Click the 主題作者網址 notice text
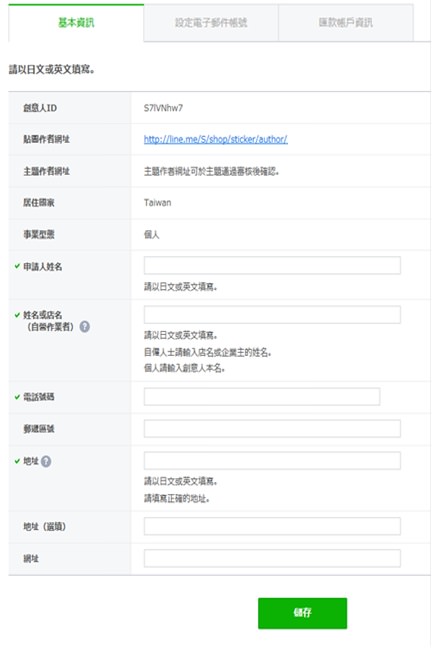433x649 pixels. 211,171
